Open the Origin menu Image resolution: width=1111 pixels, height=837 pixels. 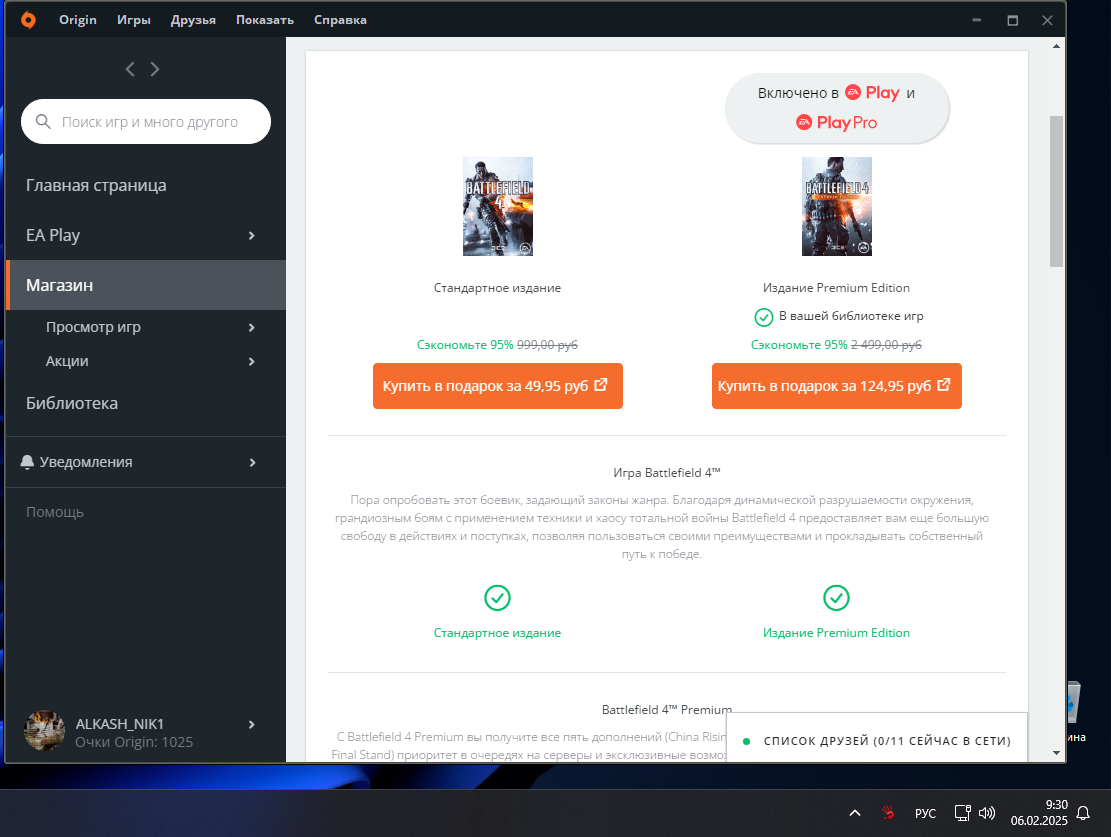[78, 20]
